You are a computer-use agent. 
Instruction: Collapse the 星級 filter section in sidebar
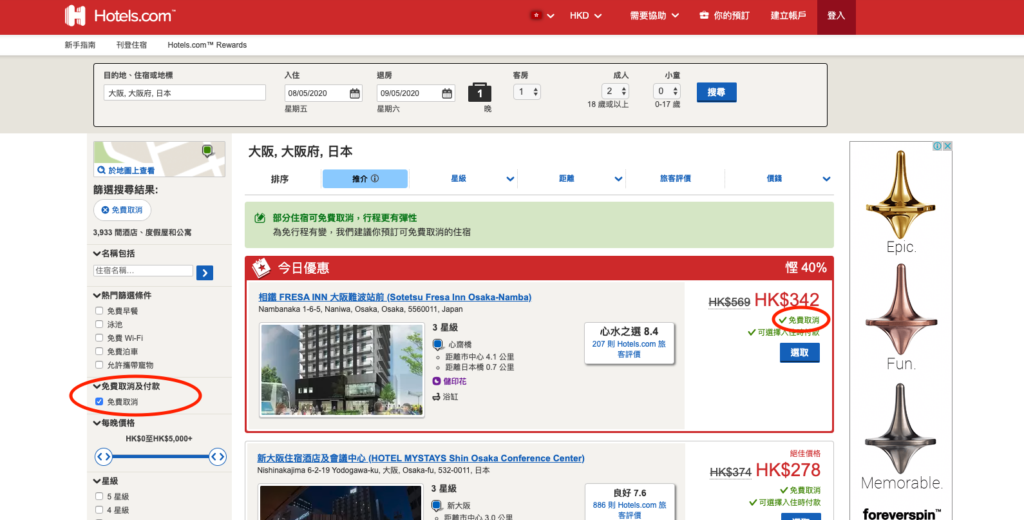point(106,481)
